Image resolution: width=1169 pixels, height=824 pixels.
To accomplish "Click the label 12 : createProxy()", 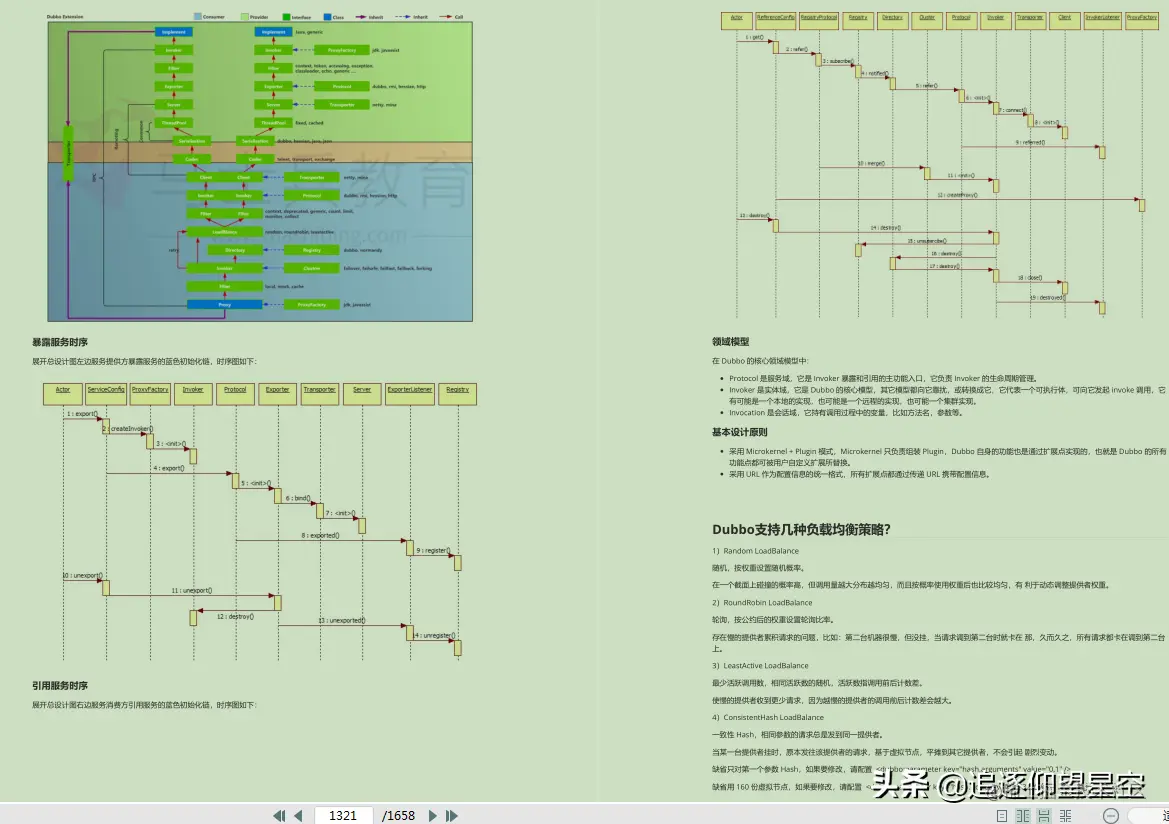I will coord(957,195).
